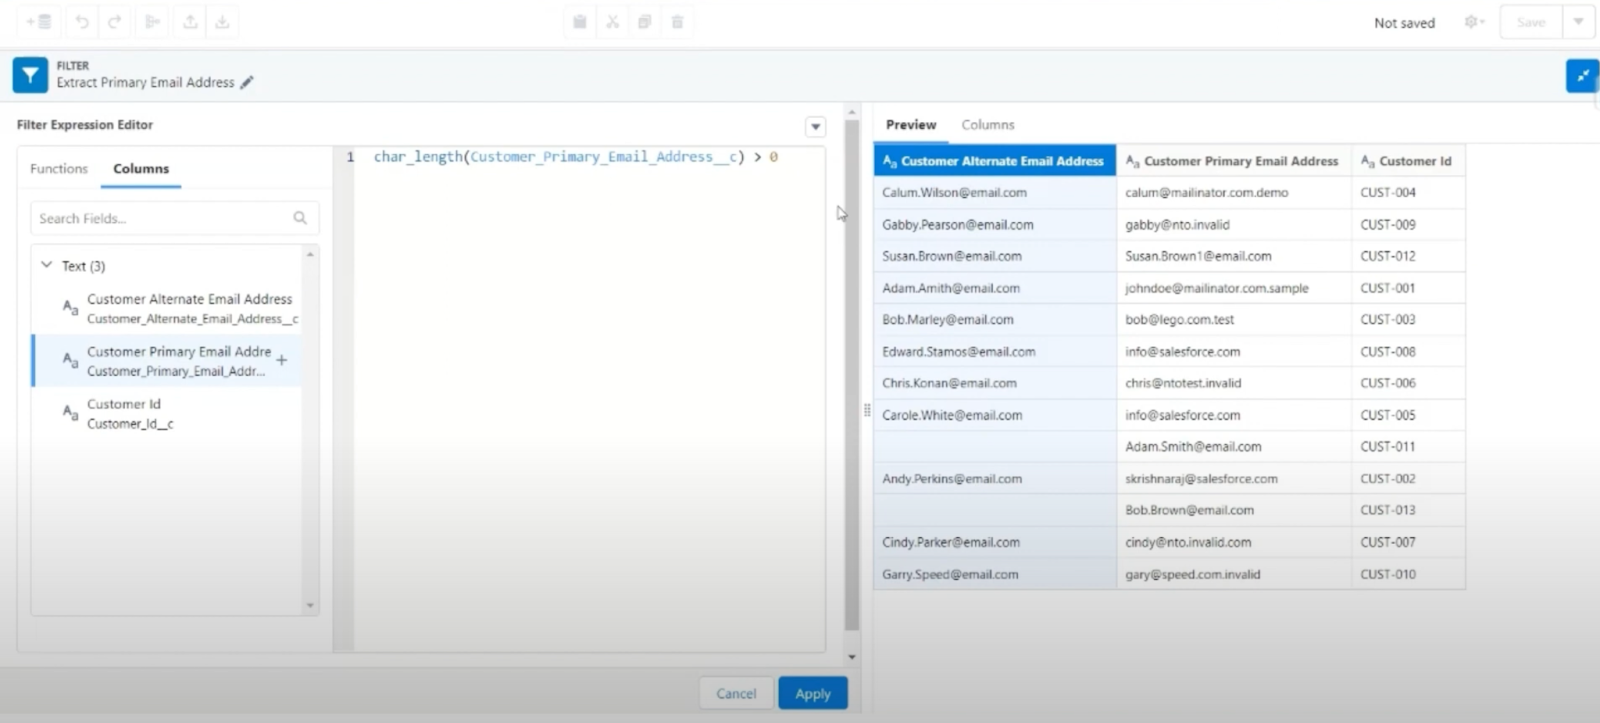This screenshot has width=1600, height=723.
Task: Click the Bob.Brown@email.com cell
Action: [x=1234, y=510]
